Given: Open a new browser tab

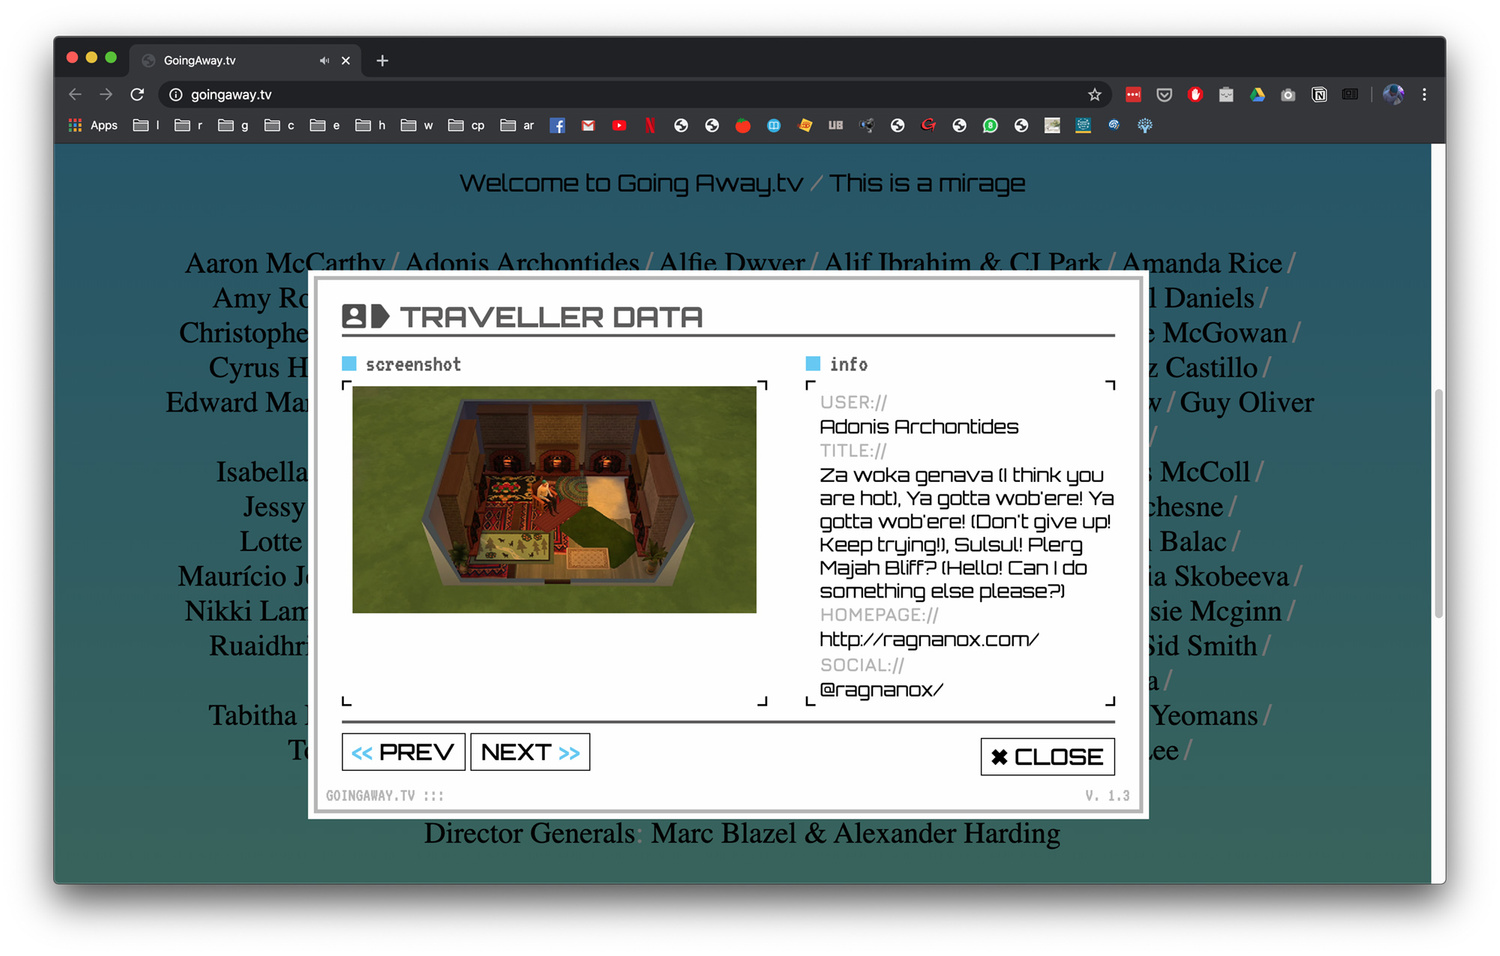Looking at the screenshot, I should [x=382, y=61].
